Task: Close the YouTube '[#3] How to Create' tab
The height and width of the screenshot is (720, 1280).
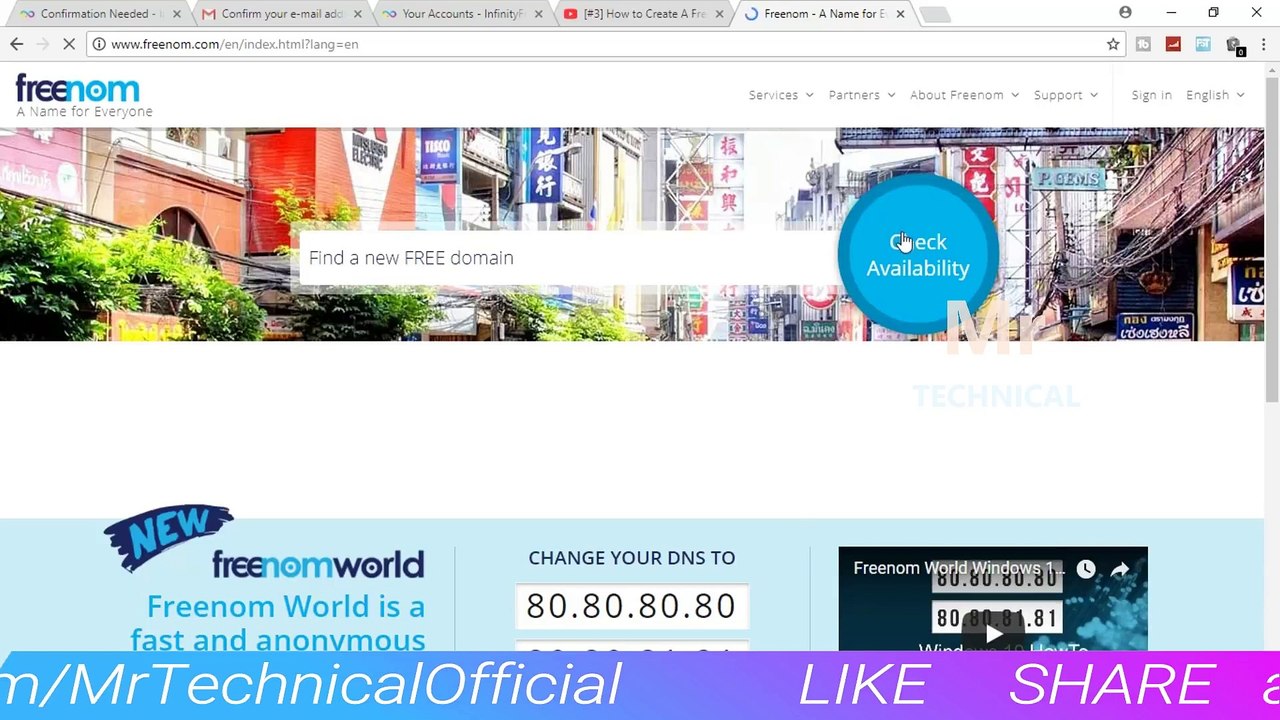Action: tap(719, 14)
